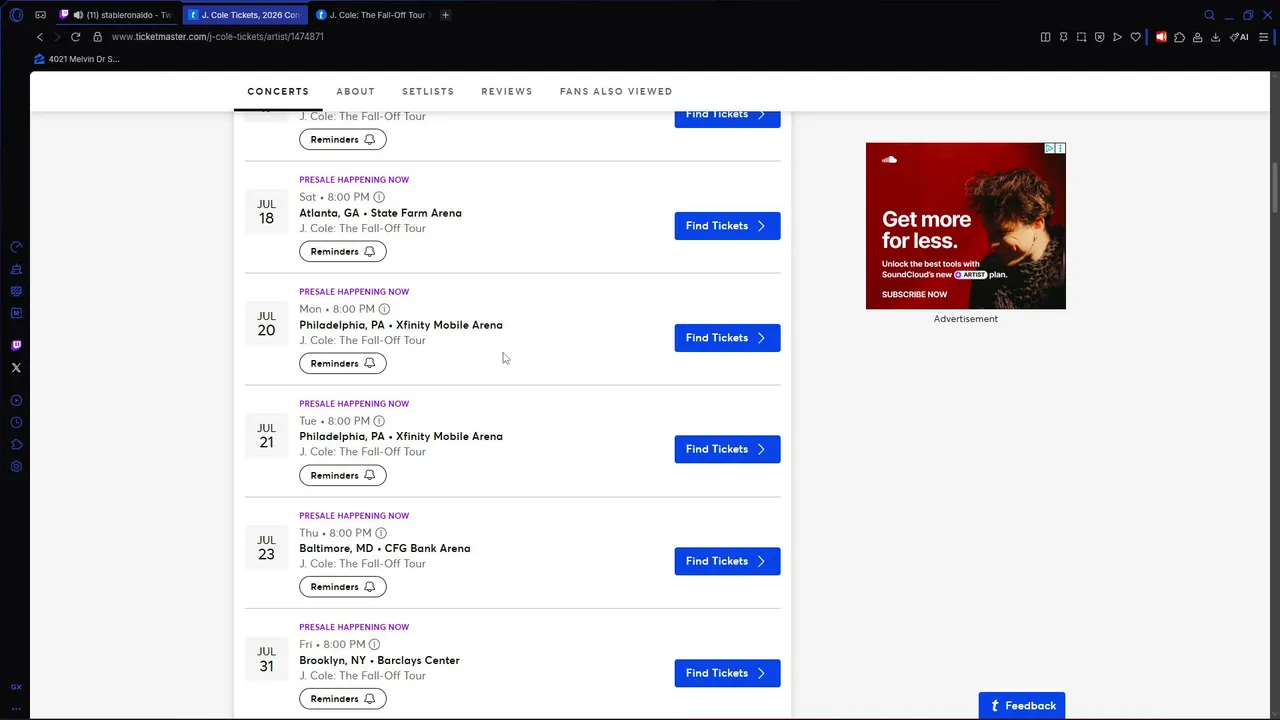
Task: Toggle Reminders for Brooklyn Barclays Center
Action: [343, 699]
